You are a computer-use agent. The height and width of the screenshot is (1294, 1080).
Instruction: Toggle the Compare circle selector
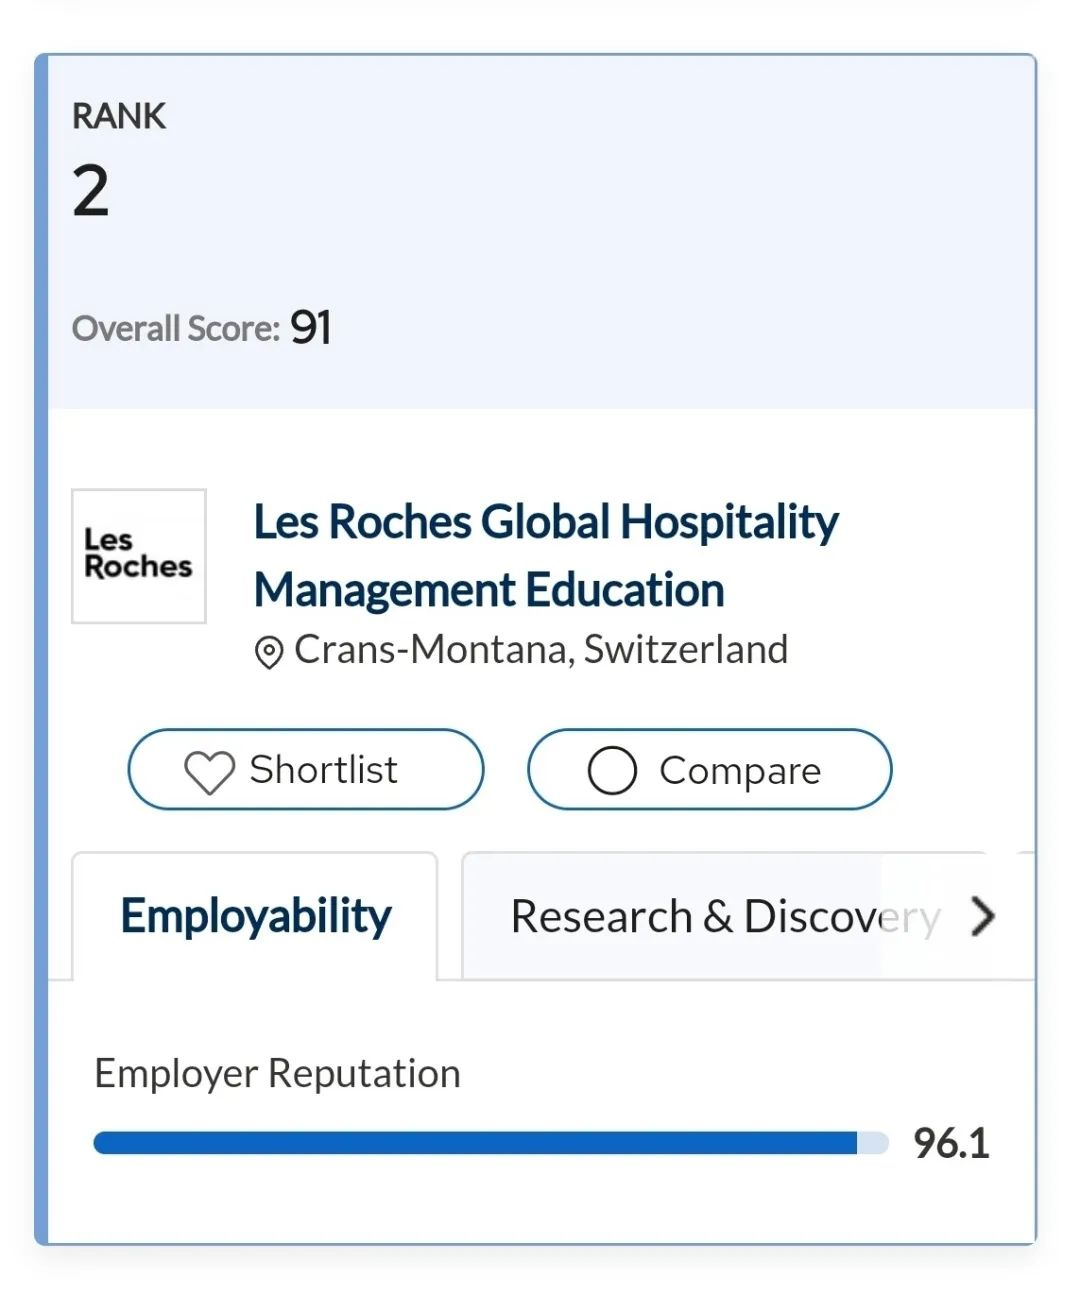tap(612, 771)
